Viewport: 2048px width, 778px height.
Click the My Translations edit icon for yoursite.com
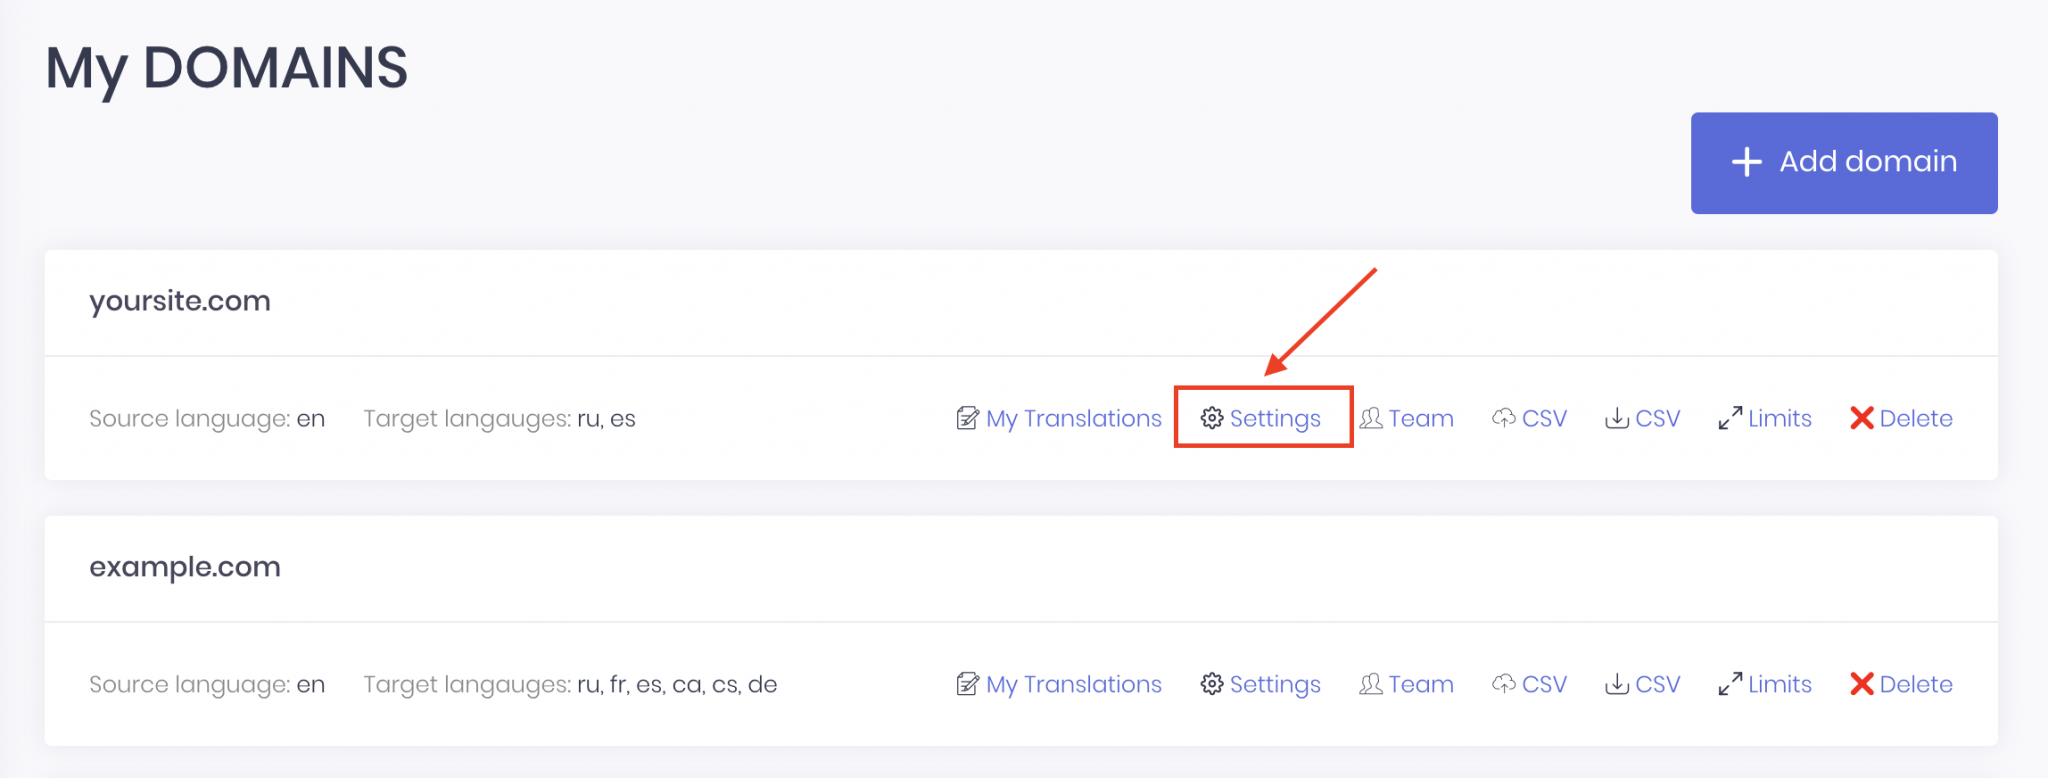(967, 418)
